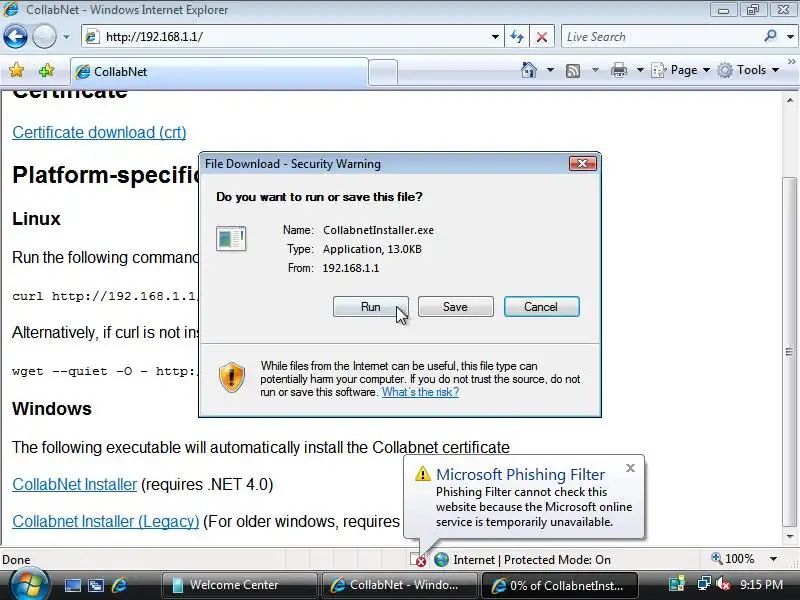
Task: Click the page vertical scrollbar thumb
Action: pos(790,351)
